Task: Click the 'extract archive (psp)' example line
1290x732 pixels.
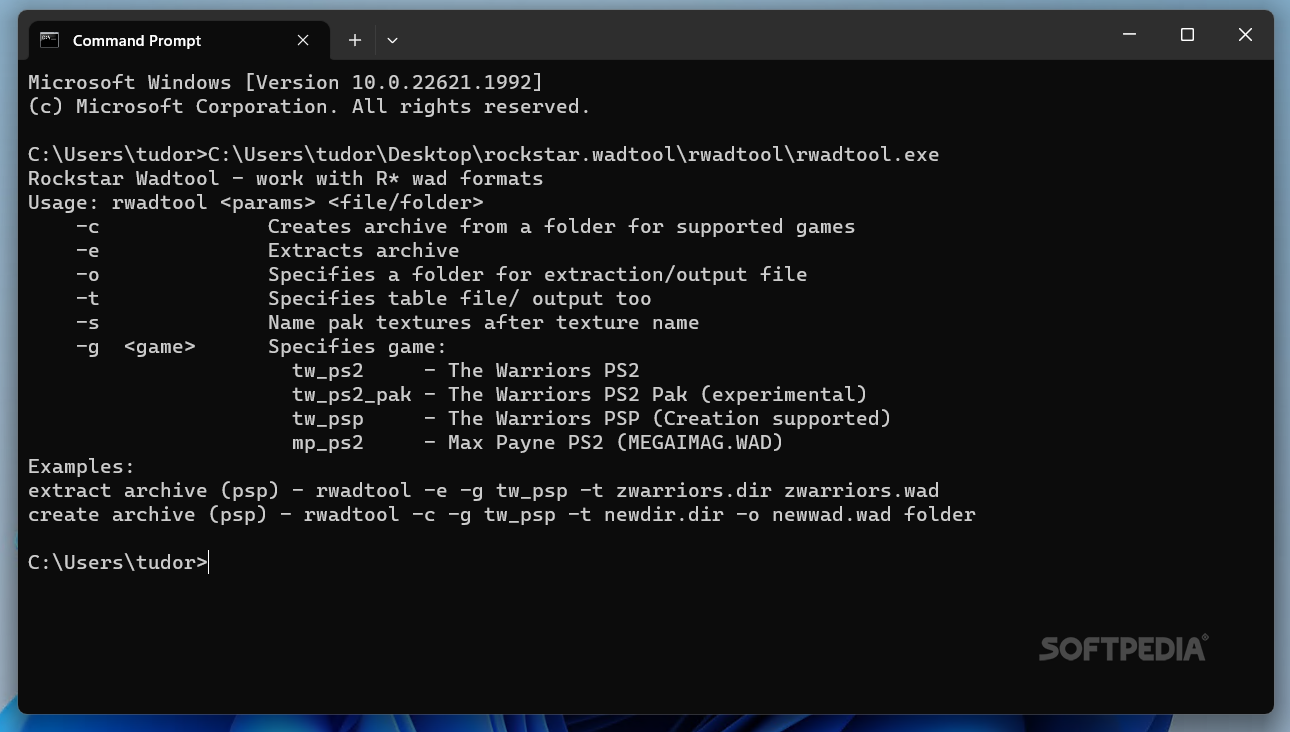Action: tap(483, 490)
